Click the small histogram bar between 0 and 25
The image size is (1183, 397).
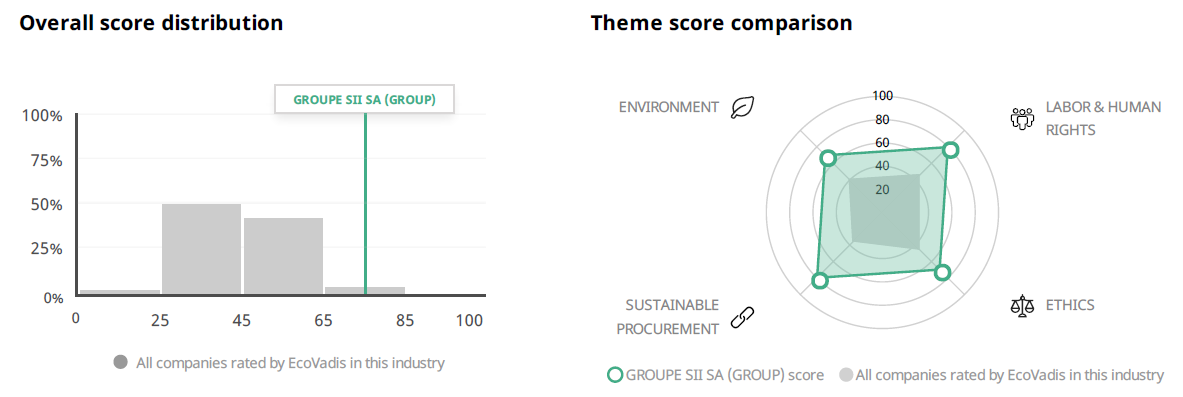pos(120,292)
